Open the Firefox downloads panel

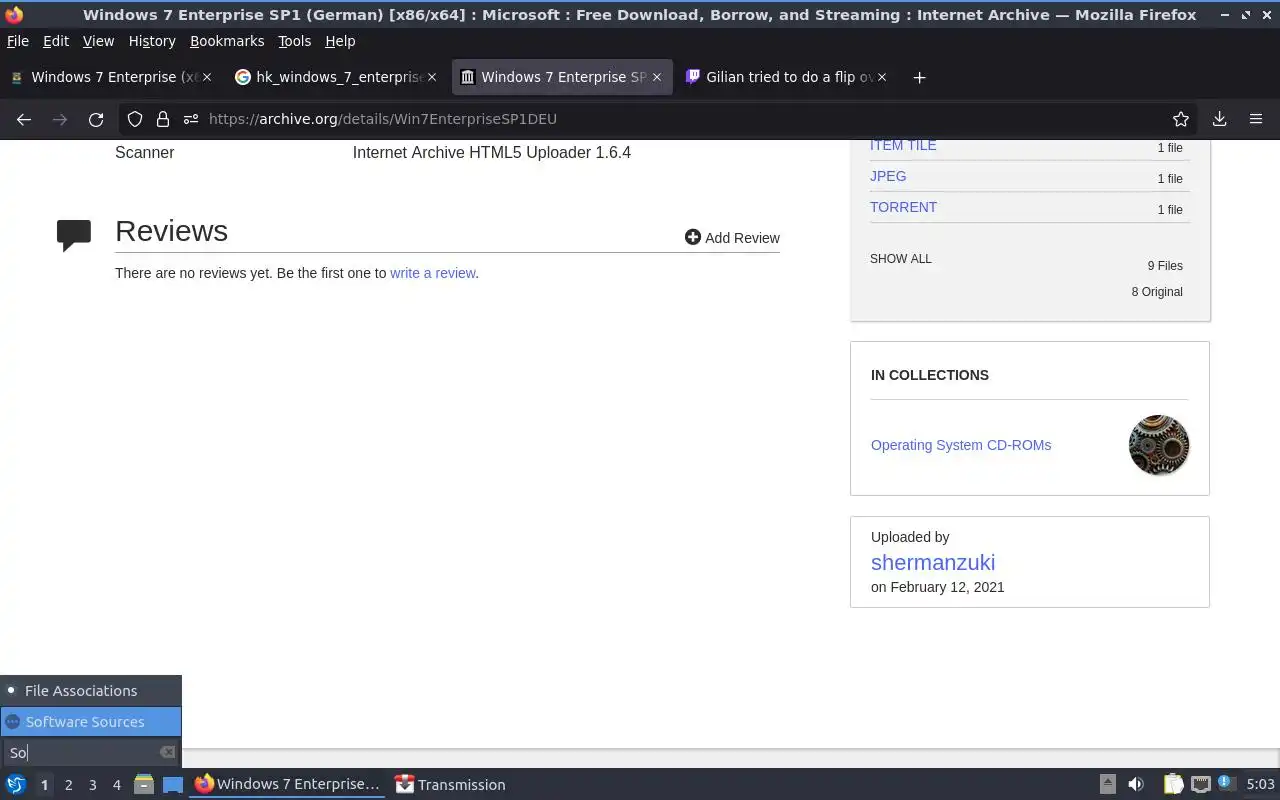click(x=1219, y=119)
